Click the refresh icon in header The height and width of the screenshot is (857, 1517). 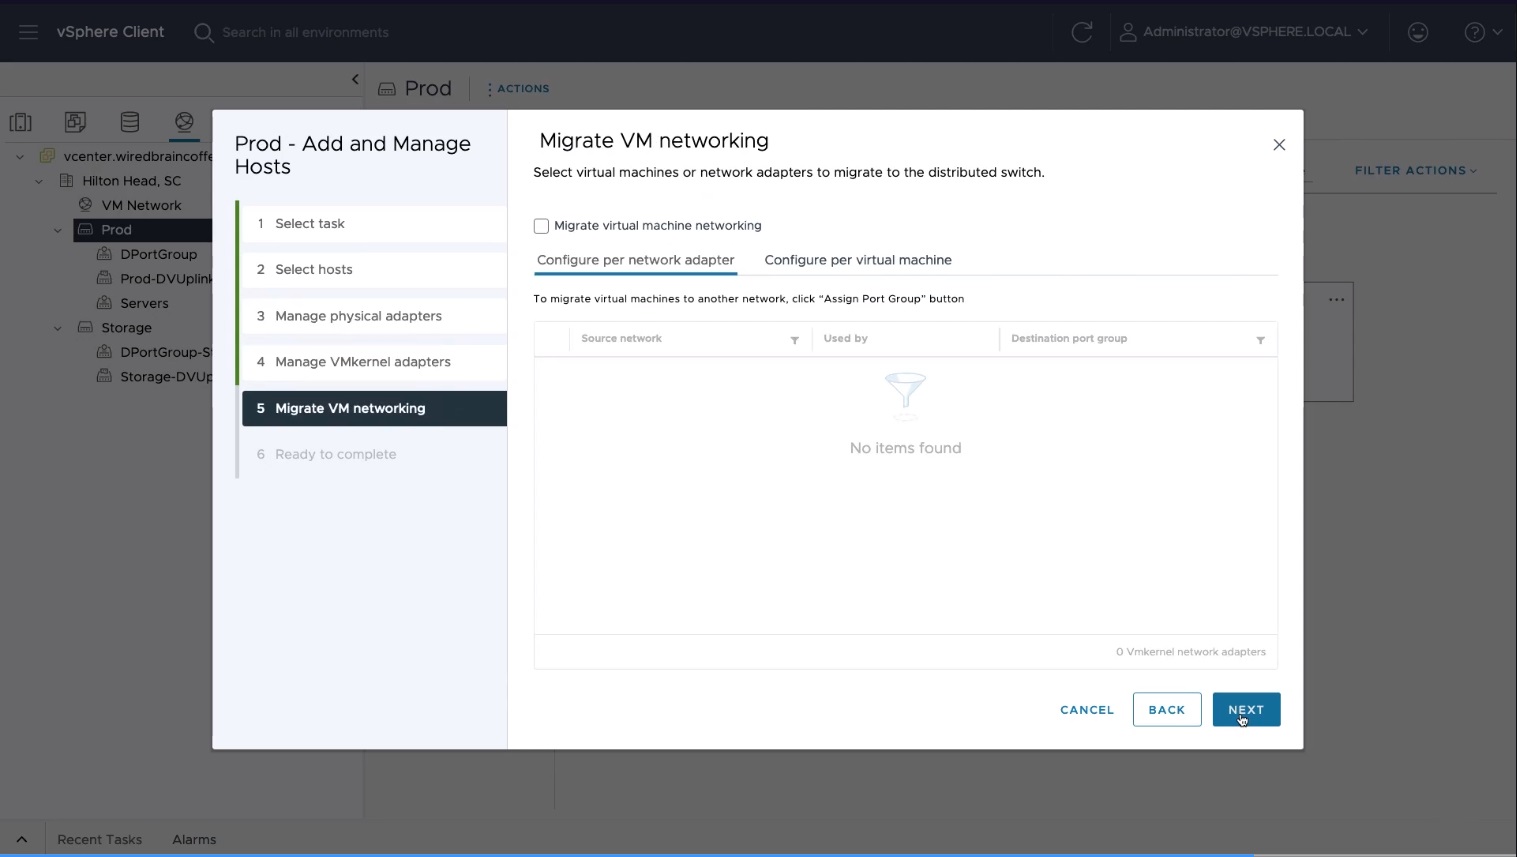(x=1081, y=32)
